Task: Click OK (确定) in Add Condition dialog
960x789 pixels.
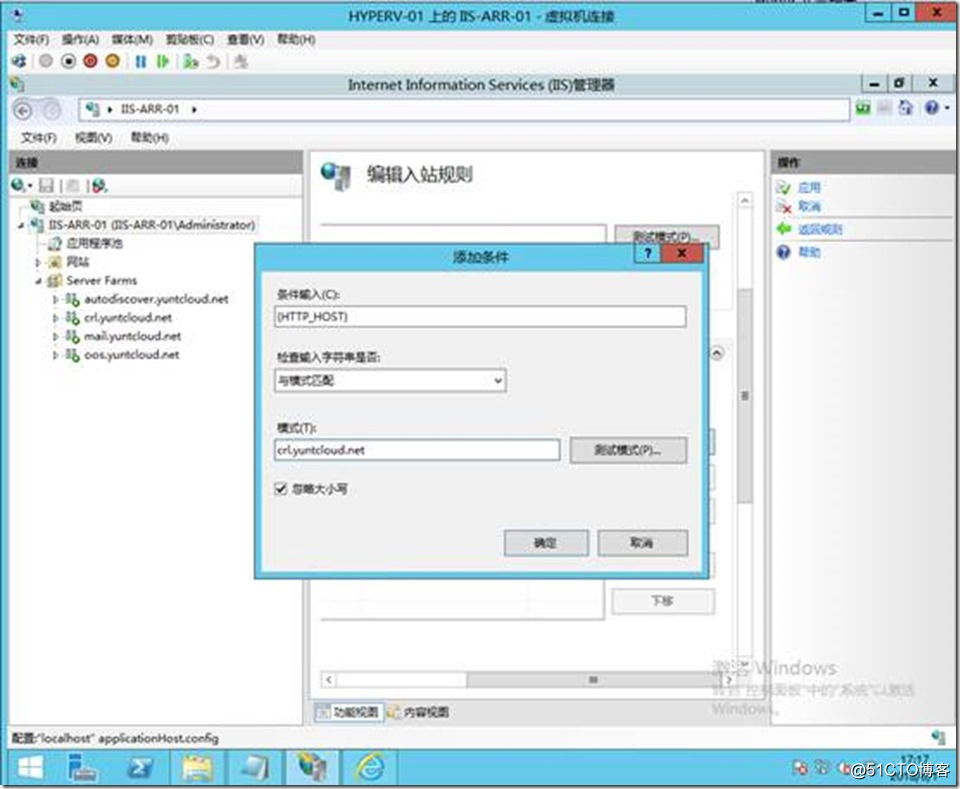Action: pyautogui.click(x=546, y=543)
